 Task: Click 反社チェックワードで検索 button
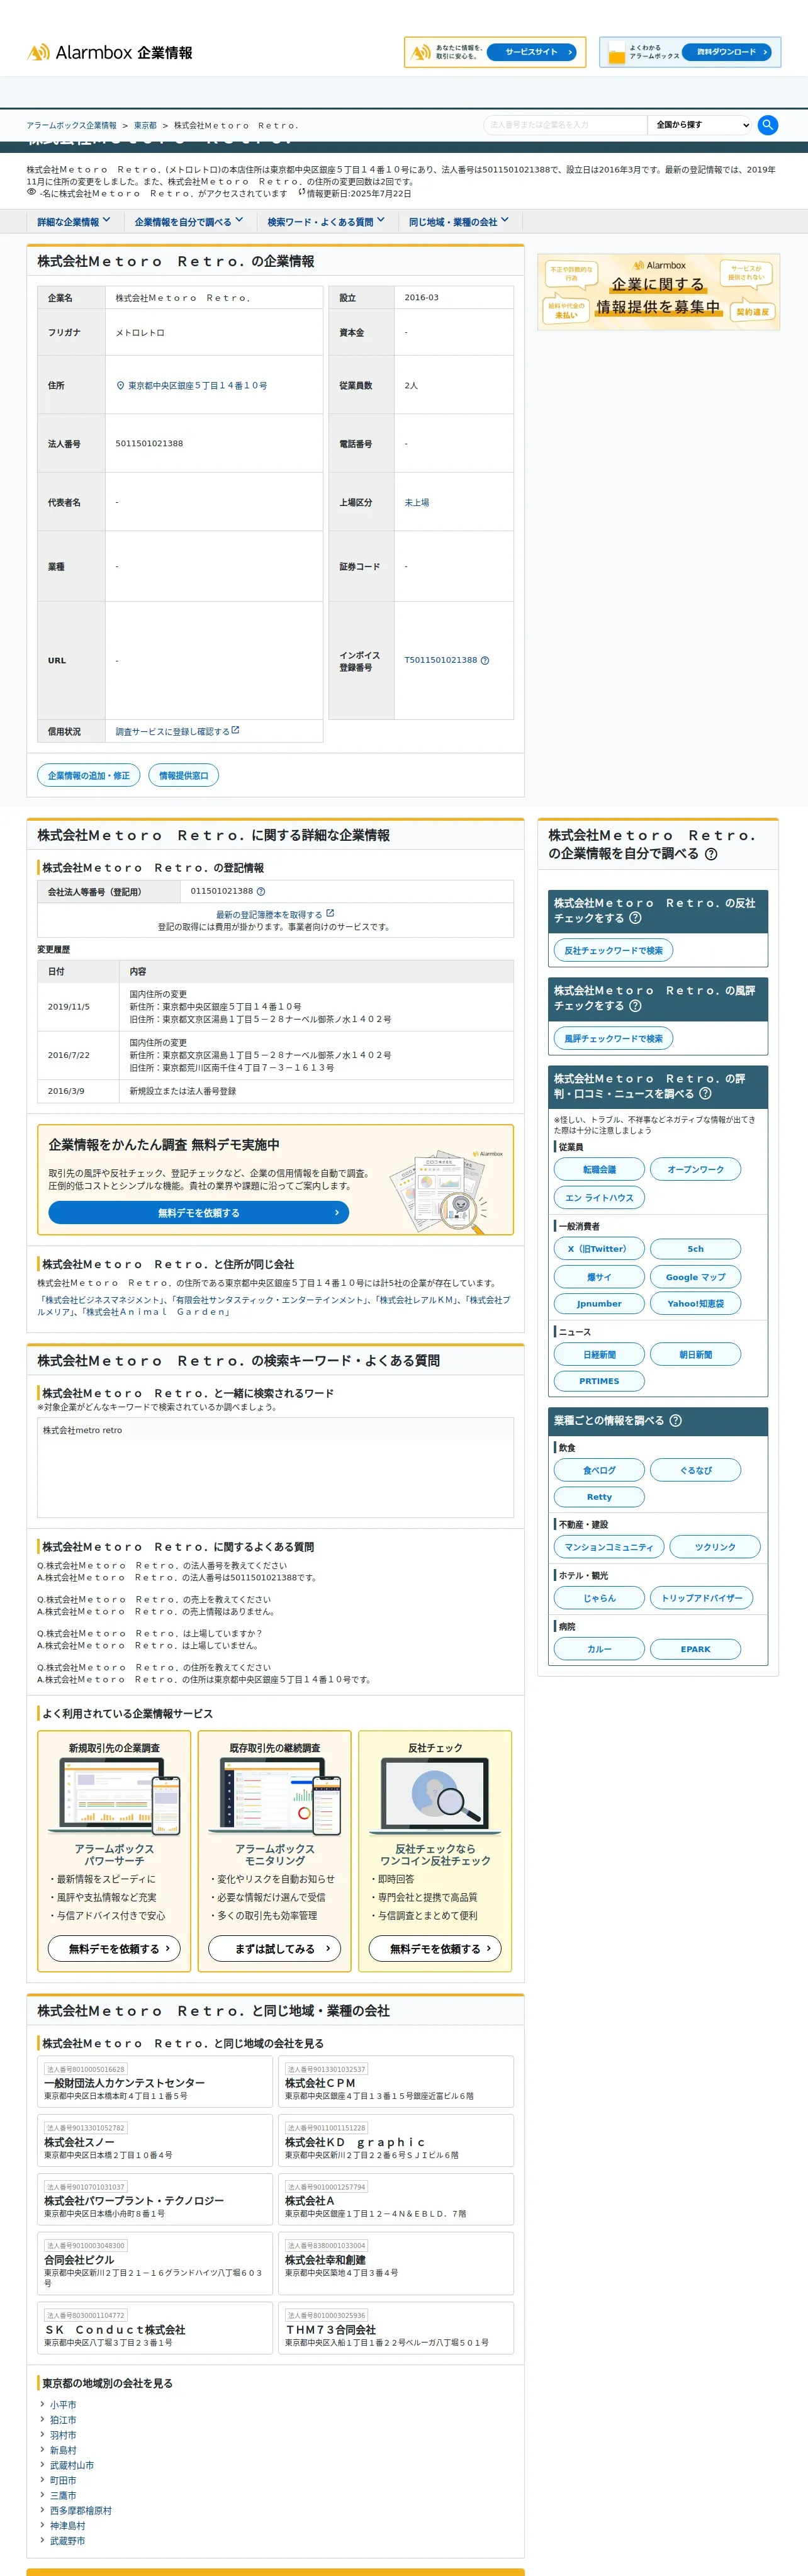[x=613, y=951]
